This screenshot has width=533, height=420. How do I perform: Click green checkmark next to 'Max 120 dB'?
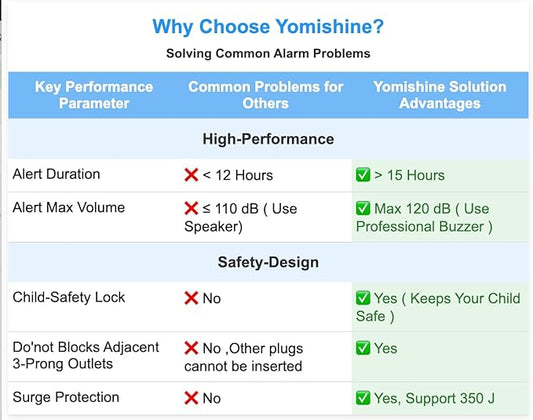(x=363, y=208)
